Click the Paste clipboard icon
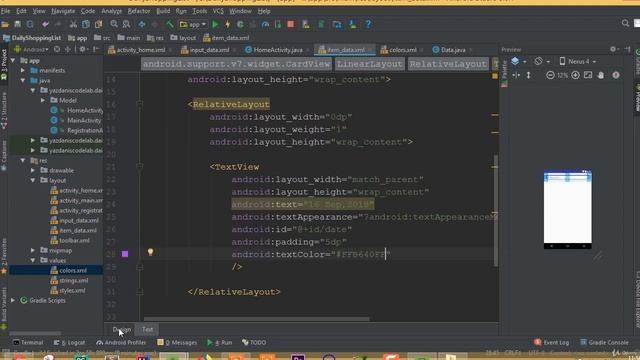The height and width of the screenshot is (360, 640). [98, 24]
